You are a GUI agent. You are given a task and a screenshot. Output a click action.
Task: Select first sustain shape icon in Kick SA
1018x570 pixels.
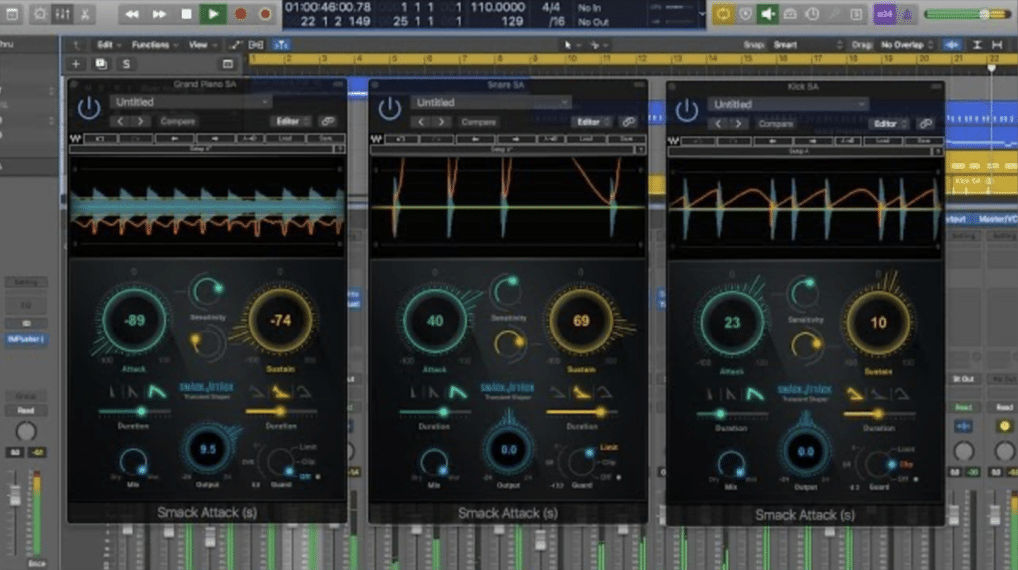pyautogui.click(x=855, y=394)
